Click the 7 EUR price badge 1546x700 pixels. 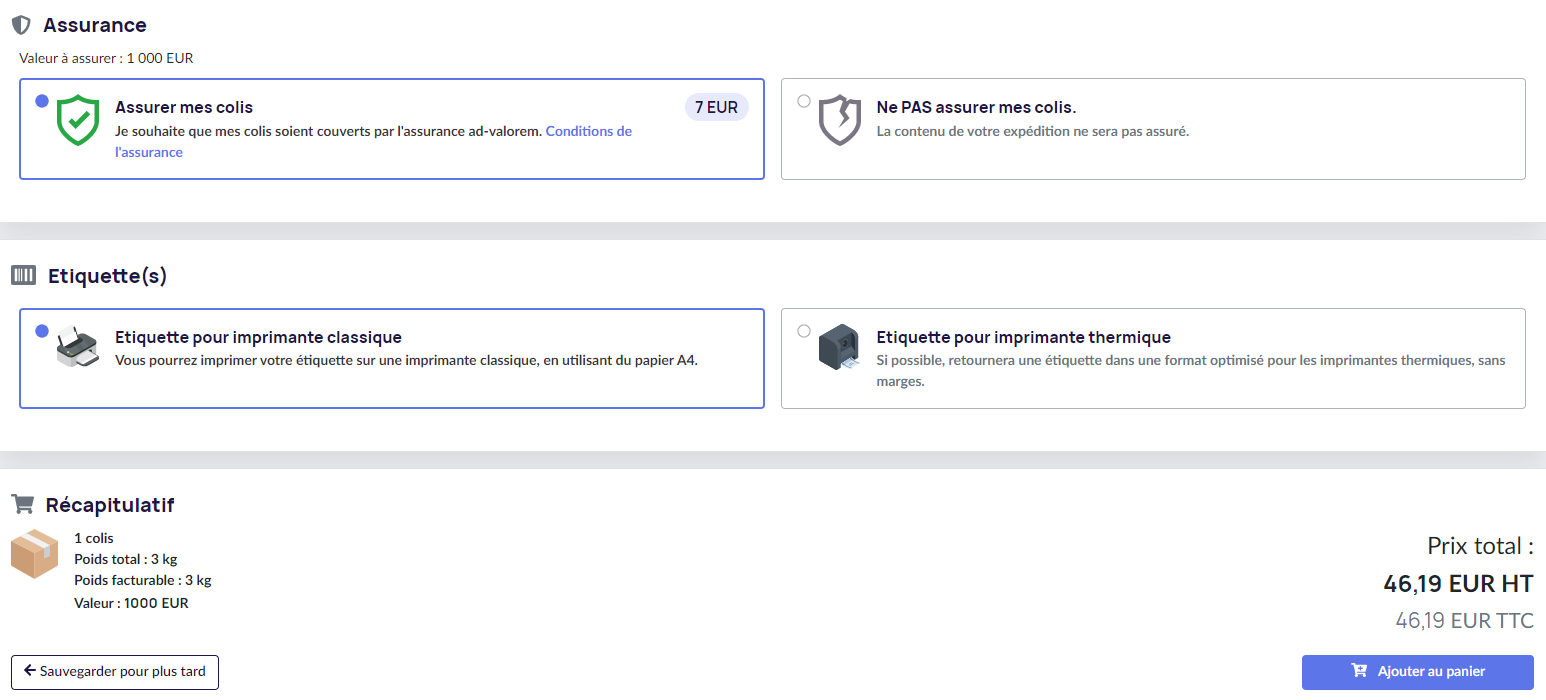(717, 107)
